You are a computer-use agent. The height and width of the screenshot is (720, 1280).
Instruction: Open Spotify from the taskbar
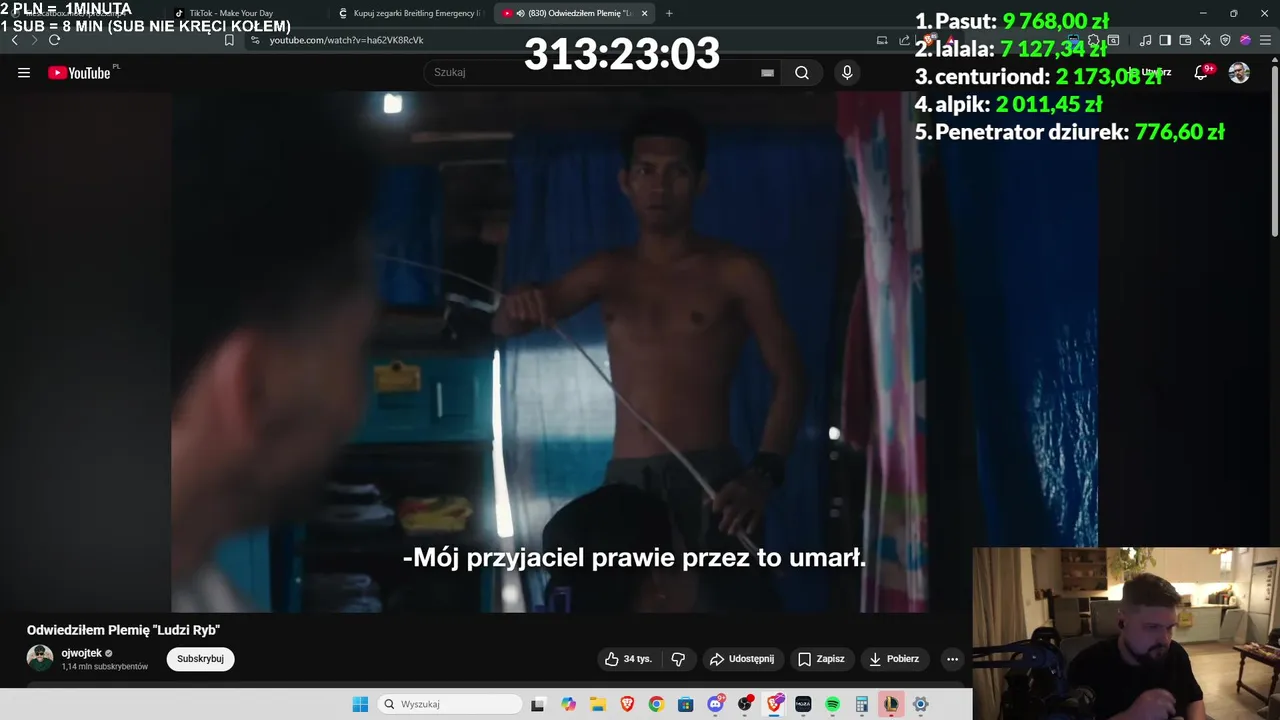[x=832, y=704]
